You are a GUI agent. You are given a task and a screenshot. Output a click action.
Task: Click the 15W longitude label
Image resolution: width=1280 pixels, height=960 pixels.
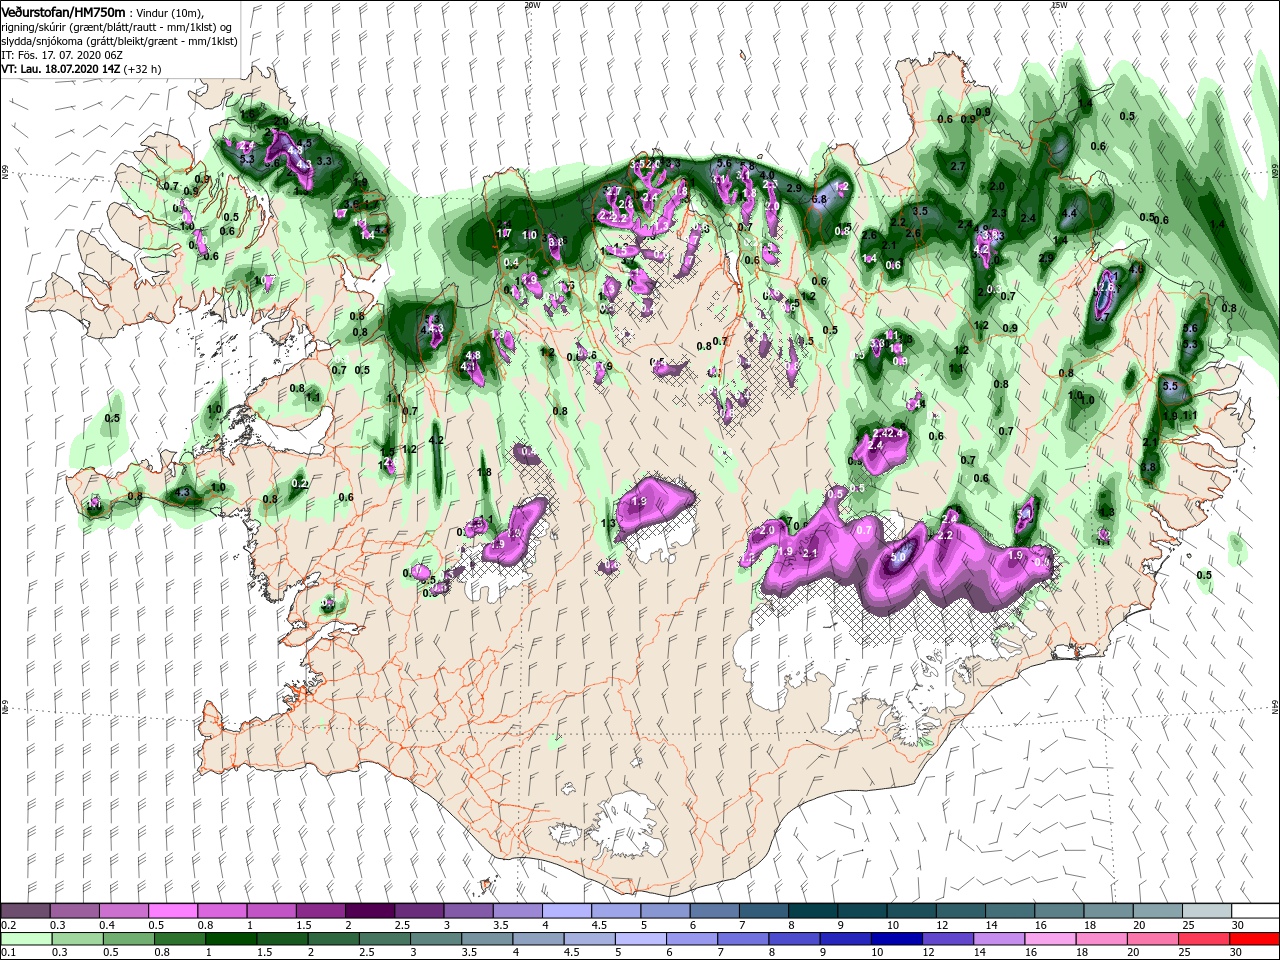(1058, 4)
